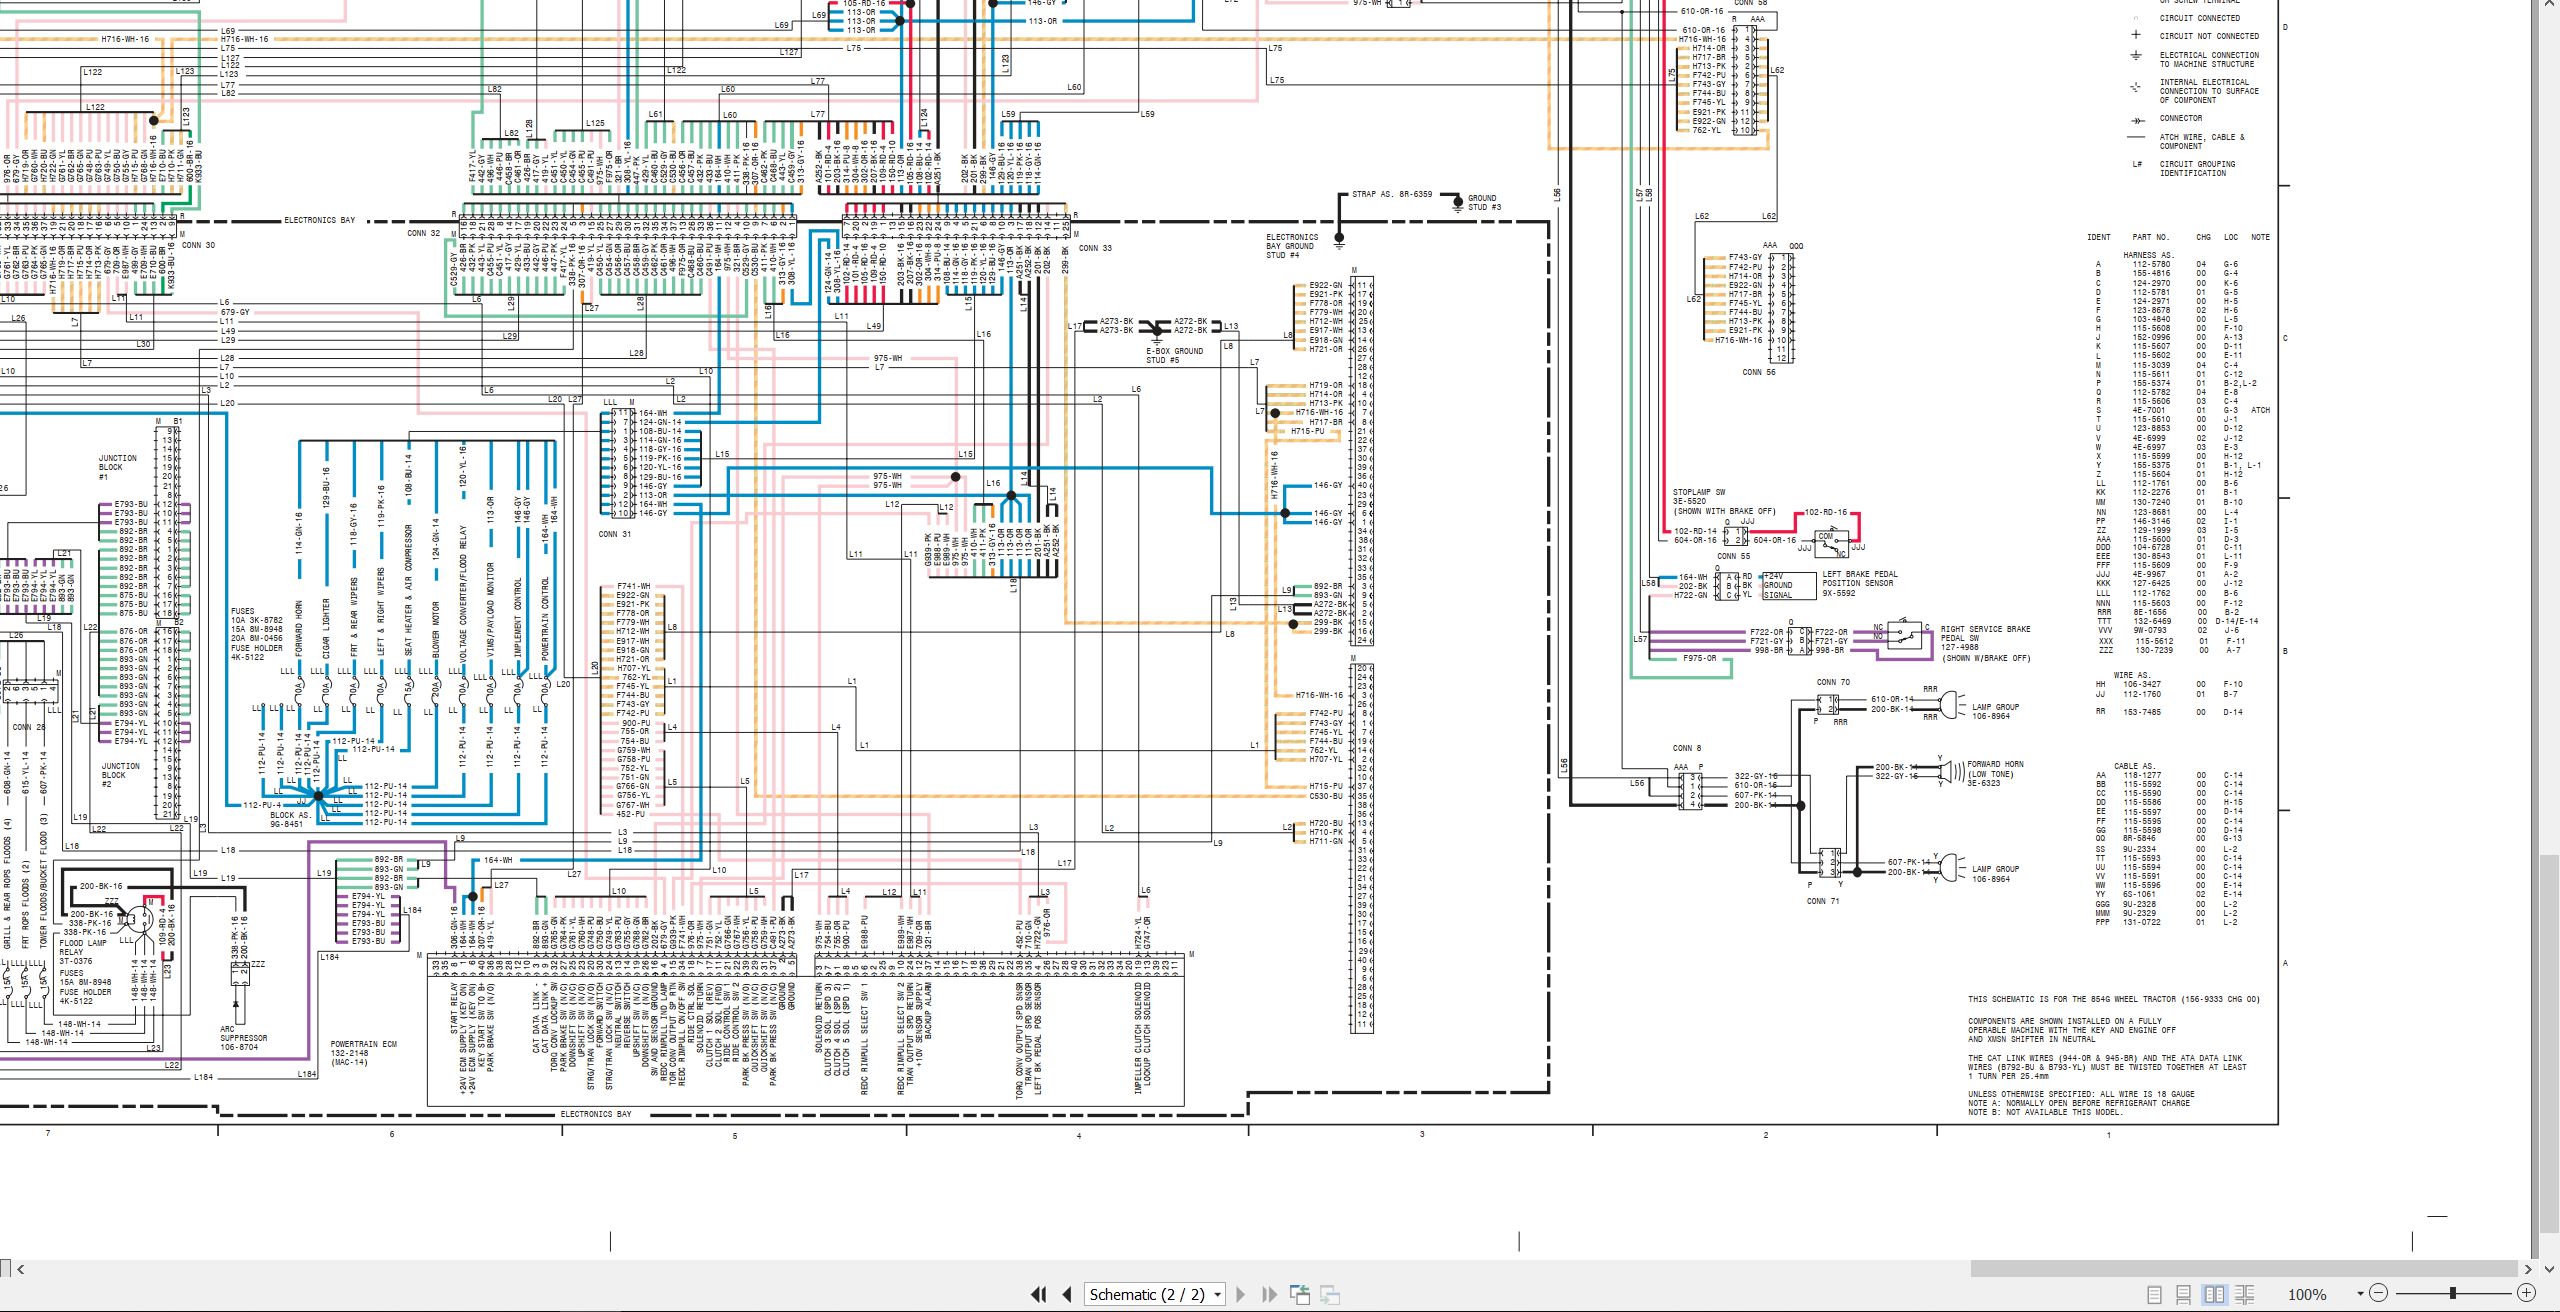Go to the next page
The width and height of the screenshot is (2560, 1312).
coord(1241,1294)
